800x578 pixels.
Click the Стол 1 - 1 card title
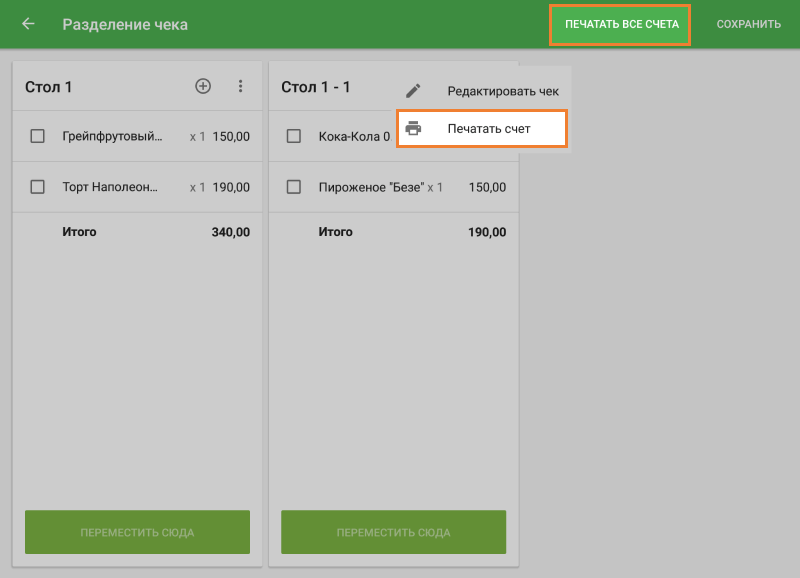pos(316,87)
